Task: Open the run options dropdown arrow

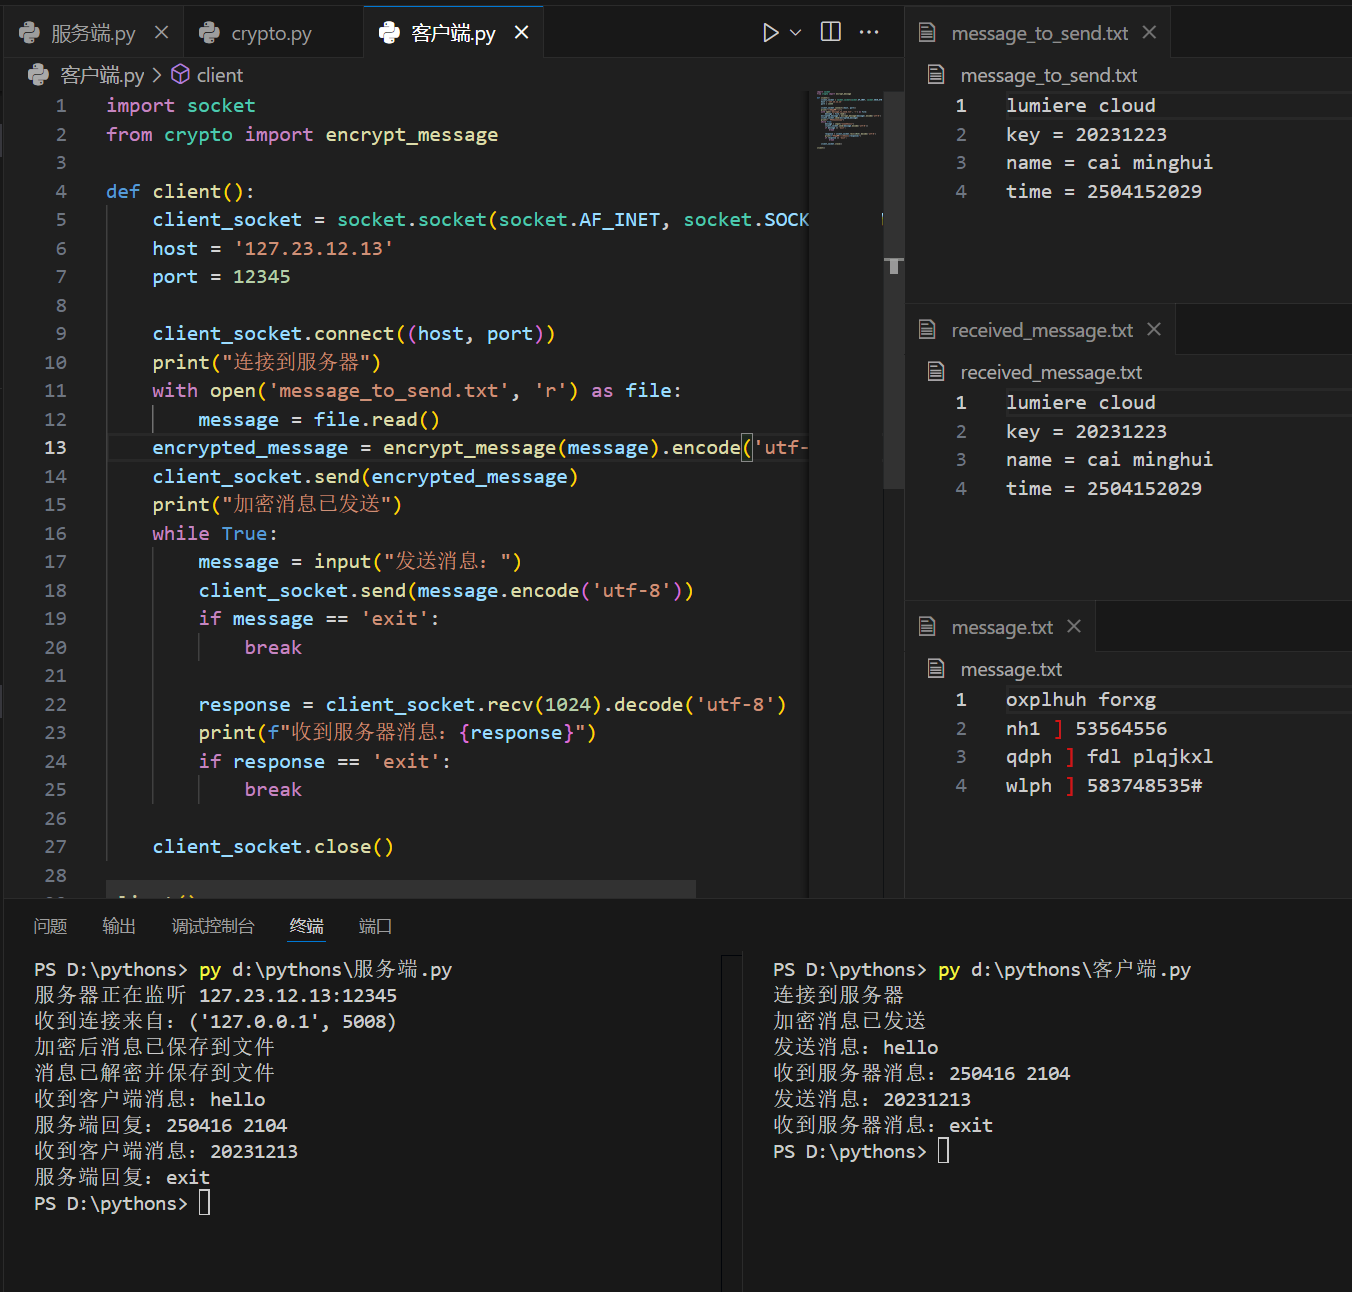Action: [796, 33]
